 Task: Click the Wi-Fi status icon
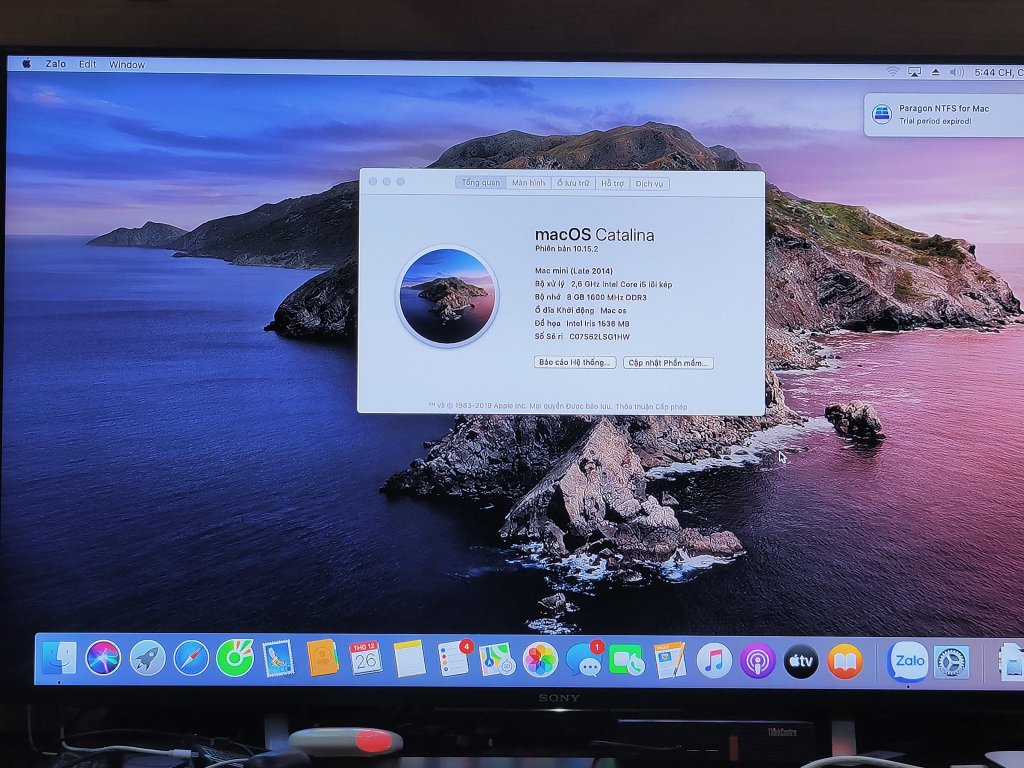coord(892,71)
